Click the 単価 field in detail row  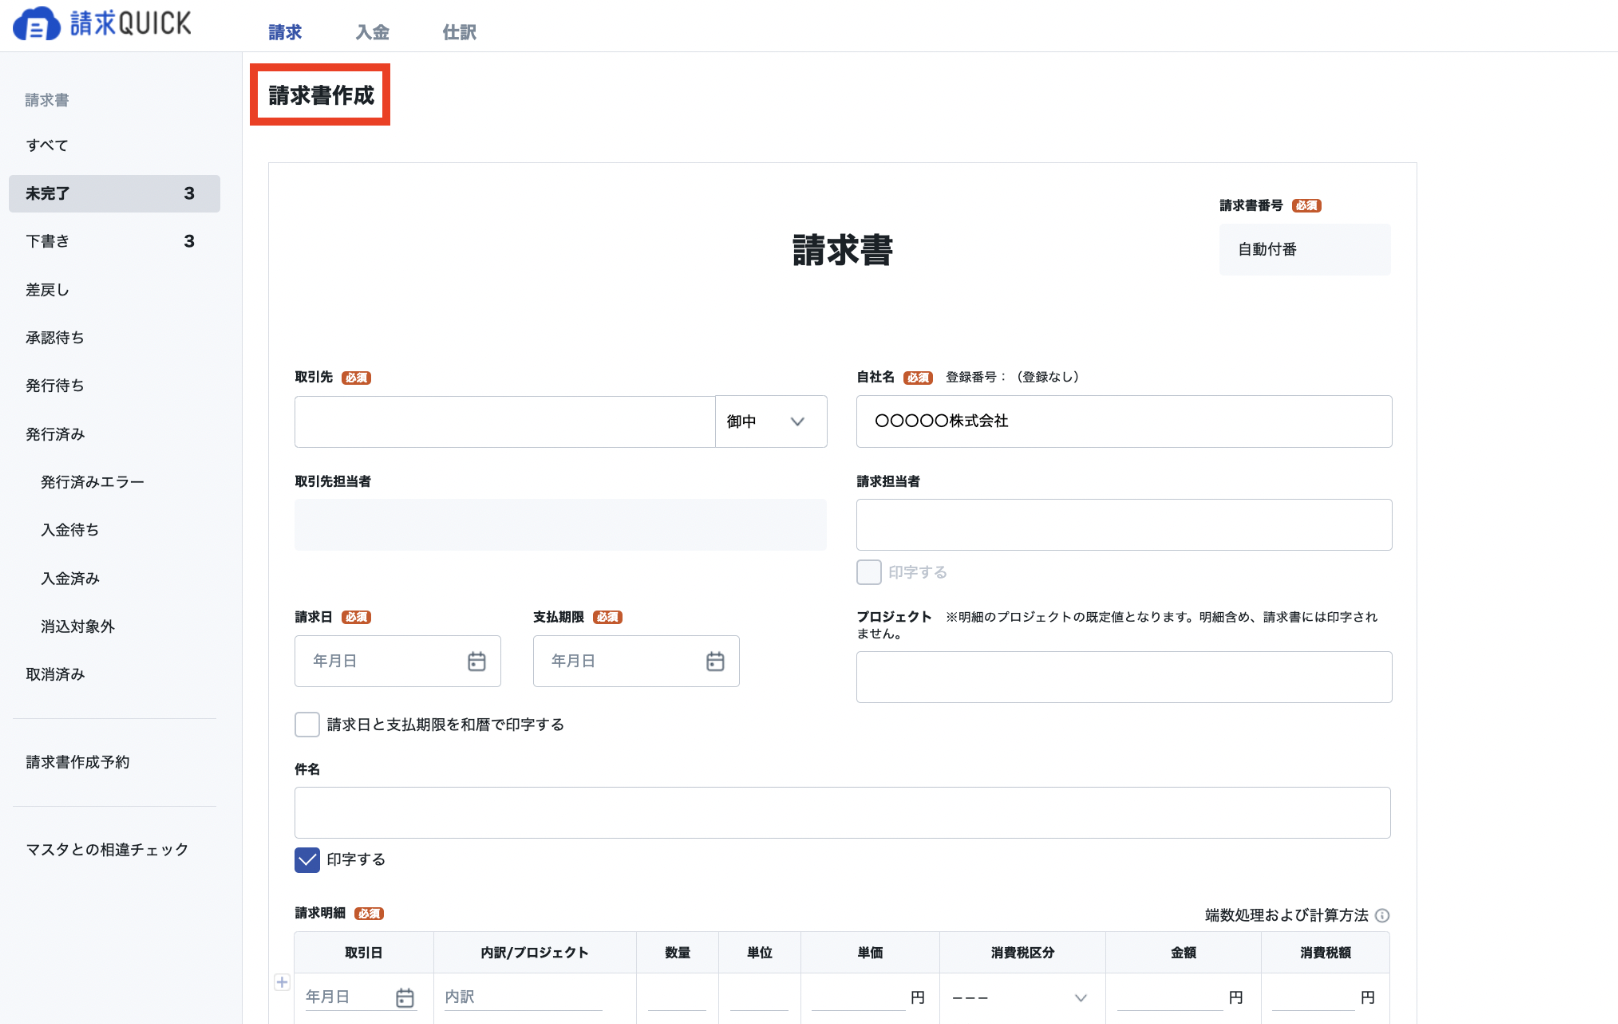(859, 998)
